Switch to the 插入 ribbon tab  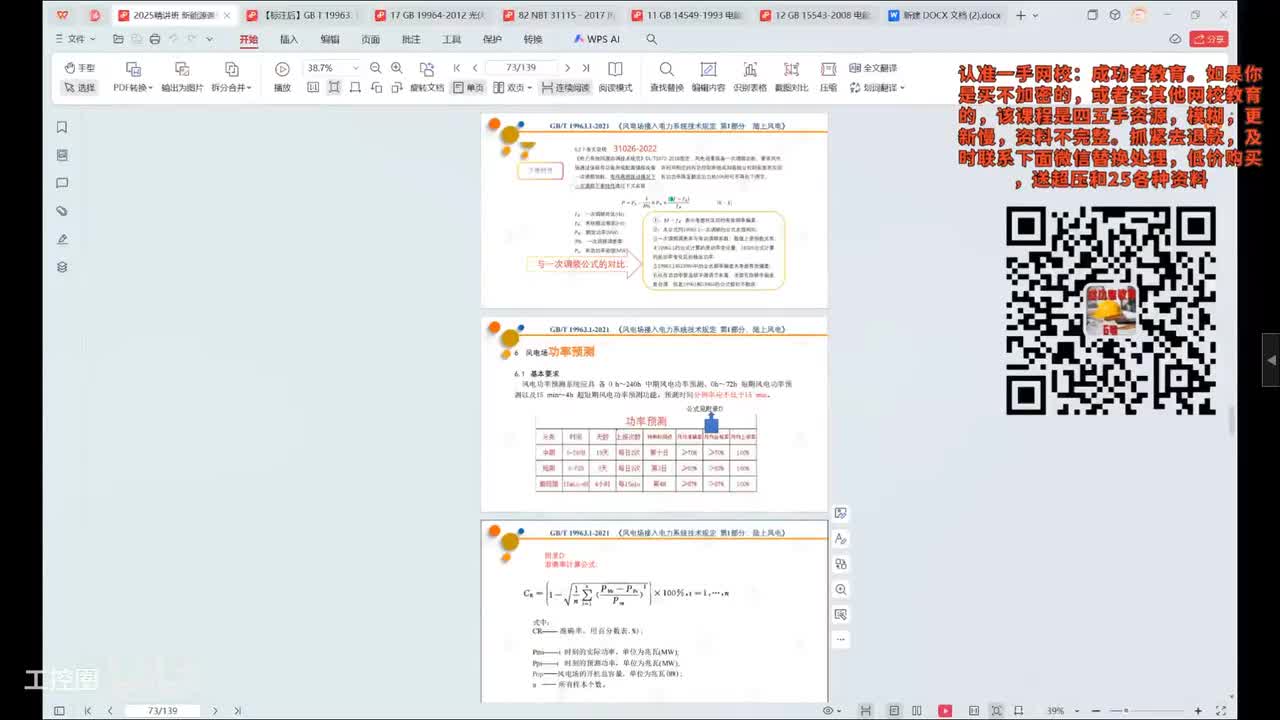289,39
